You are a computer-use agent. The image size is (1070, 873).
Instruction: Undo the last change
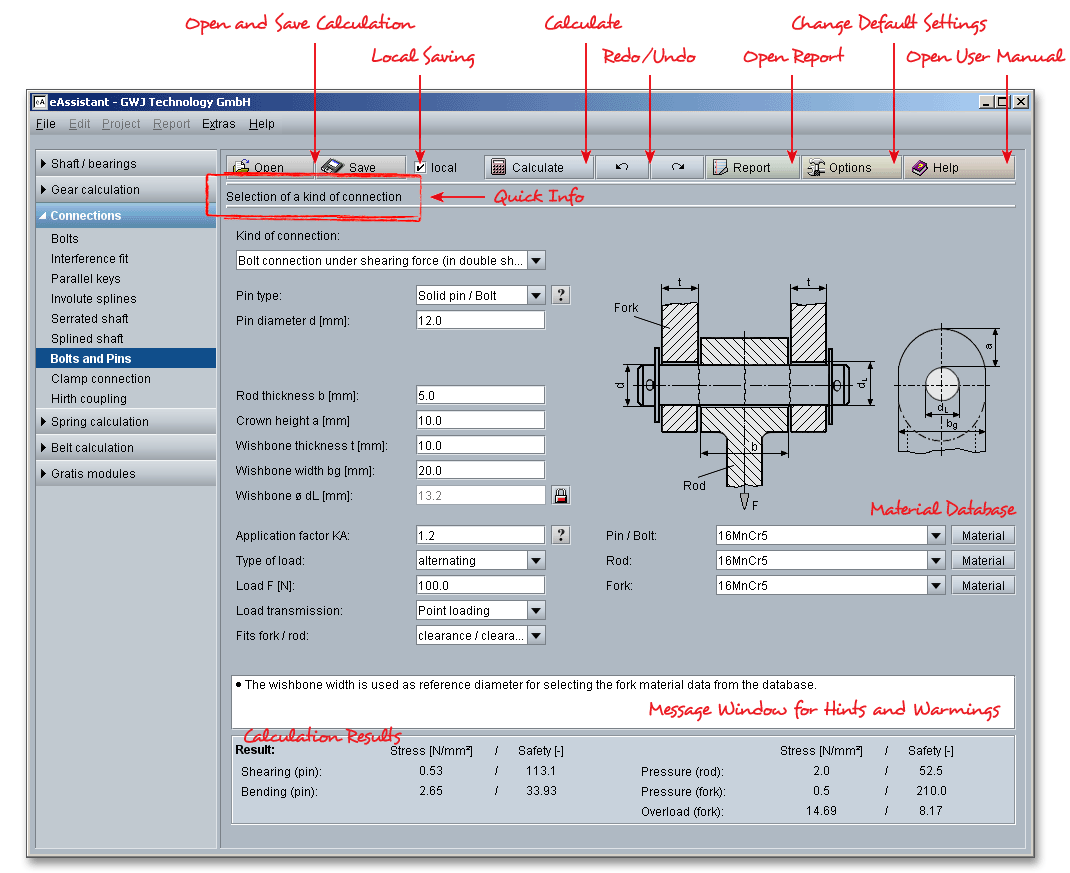(x=622, y=167)
